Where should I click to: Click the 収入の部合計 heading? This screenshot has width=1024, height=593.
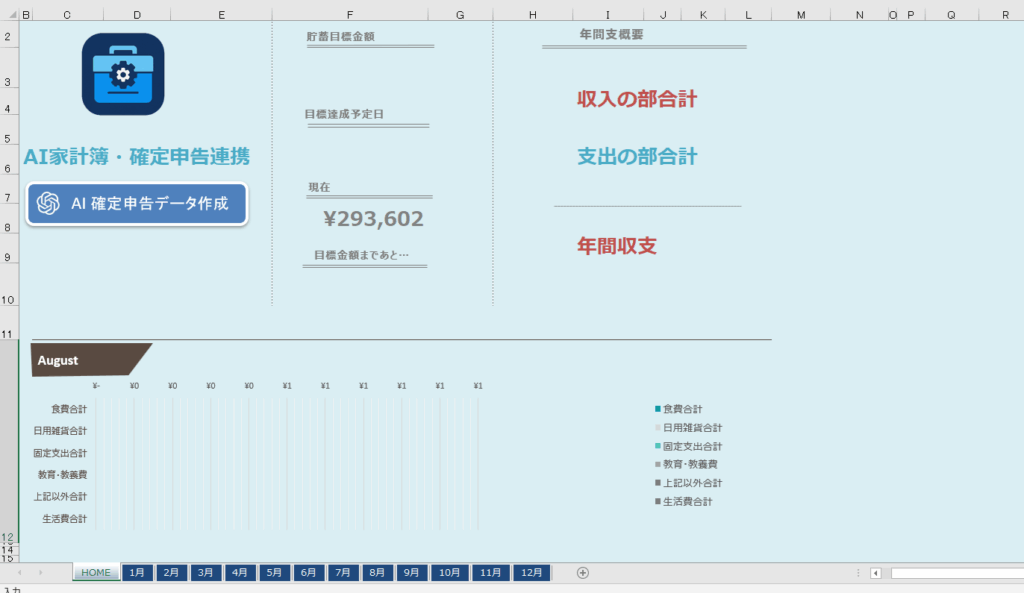tap(636, 99)
